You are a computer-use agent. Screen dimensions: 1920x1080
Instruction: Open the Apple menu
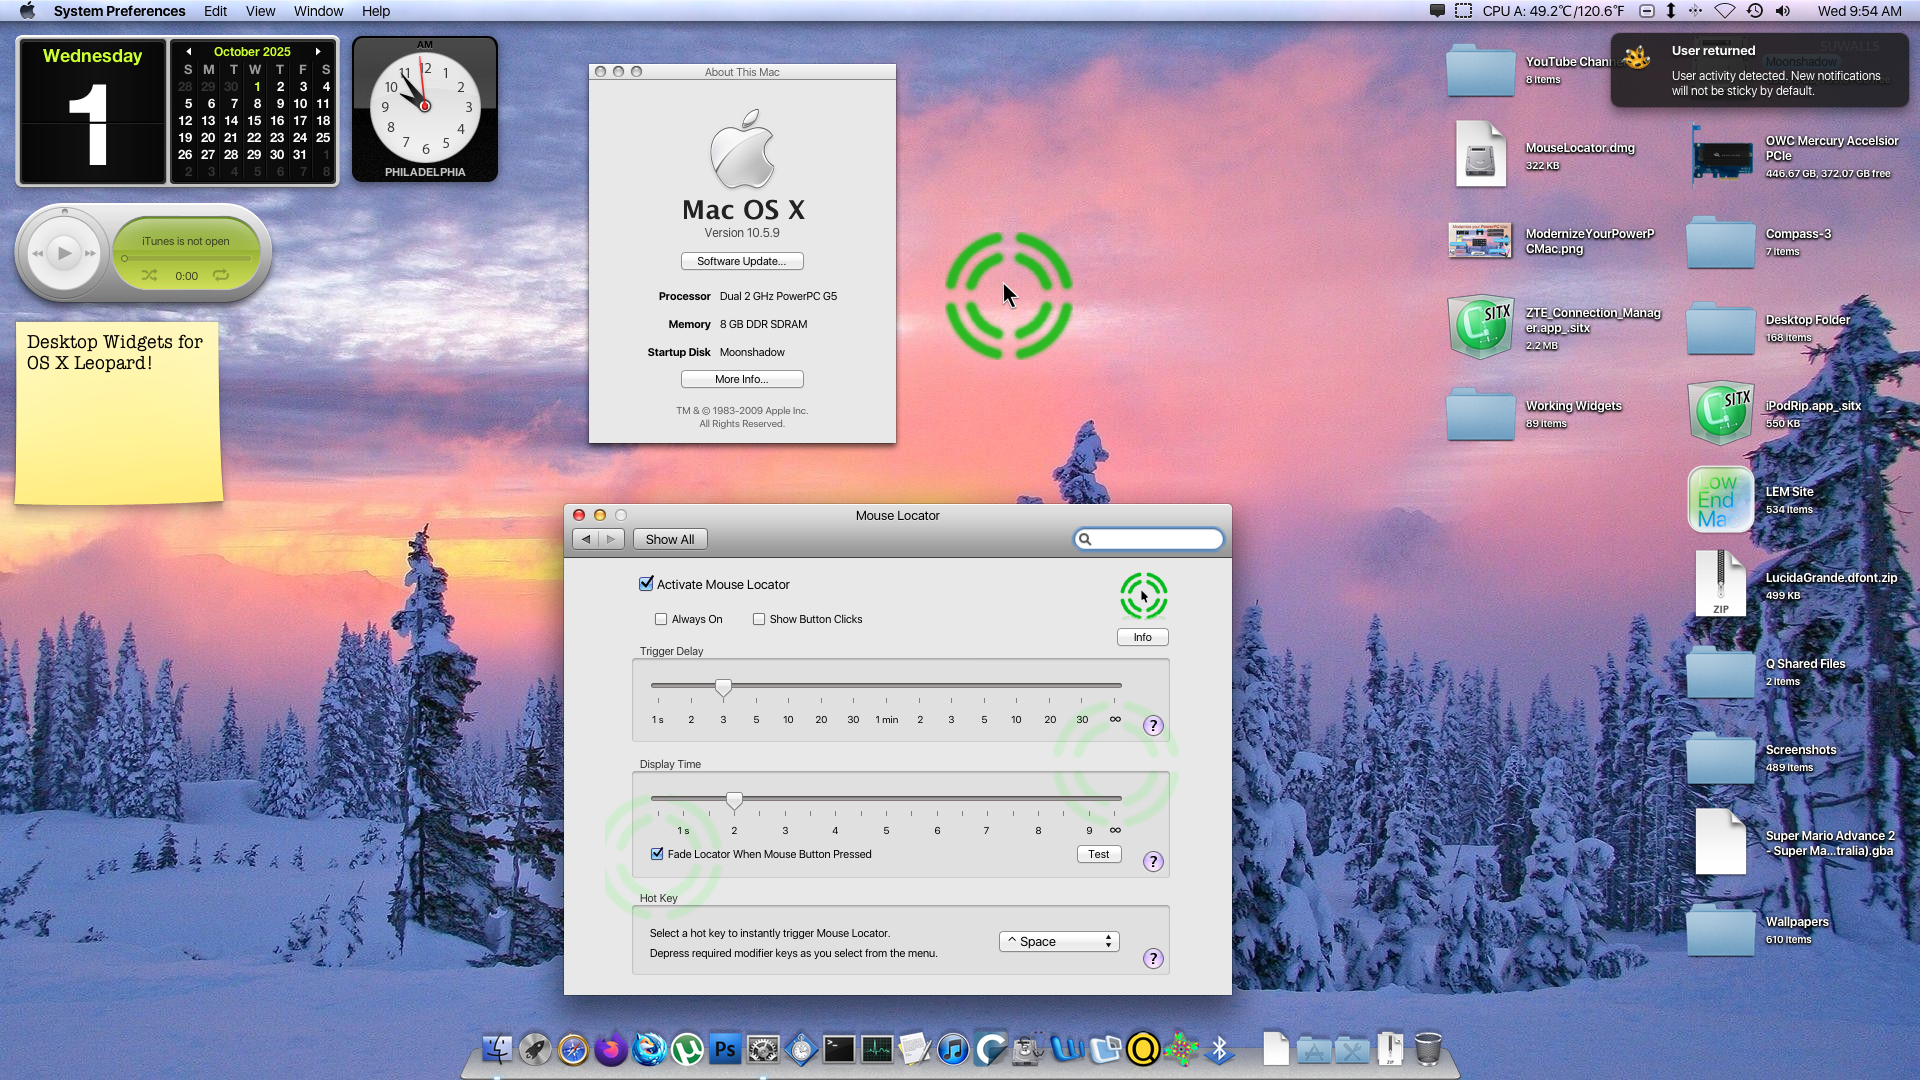click(x=27, y=11)
